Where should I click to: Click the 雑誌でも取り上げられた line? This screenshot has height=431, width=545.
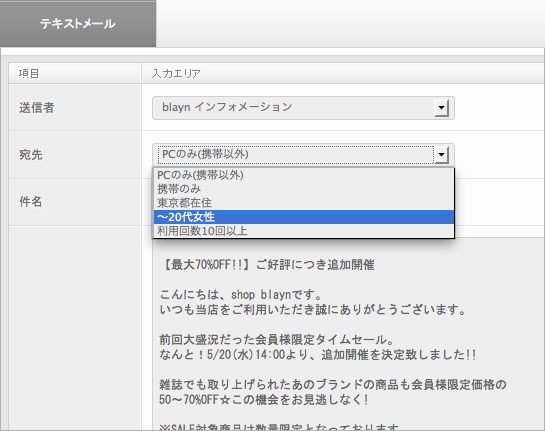pos(333,385)
